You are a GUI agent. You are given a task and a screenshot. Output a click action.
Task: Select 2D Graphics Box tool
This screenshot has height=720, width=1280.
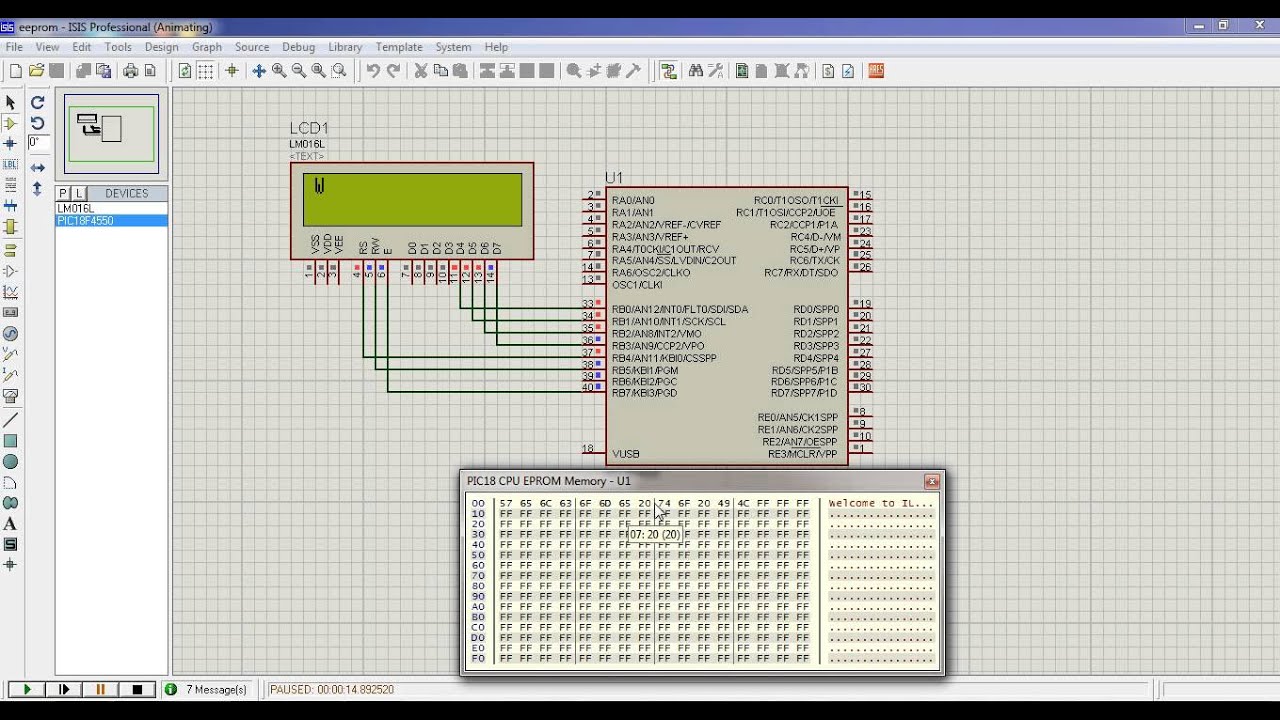[10, 441]
